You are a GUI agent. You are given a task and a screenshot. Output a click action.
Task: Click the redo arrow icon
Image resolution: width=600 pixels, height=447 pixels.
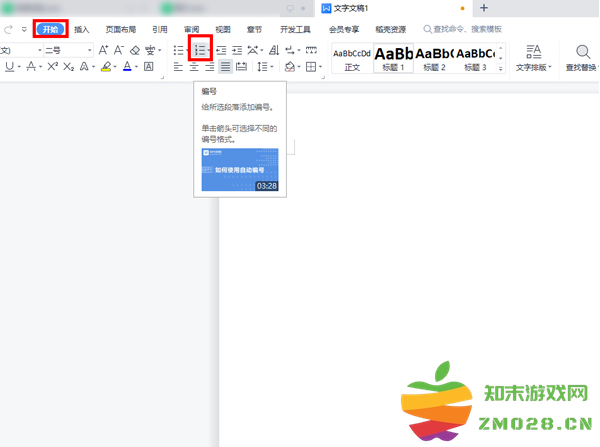click(8, 29)
